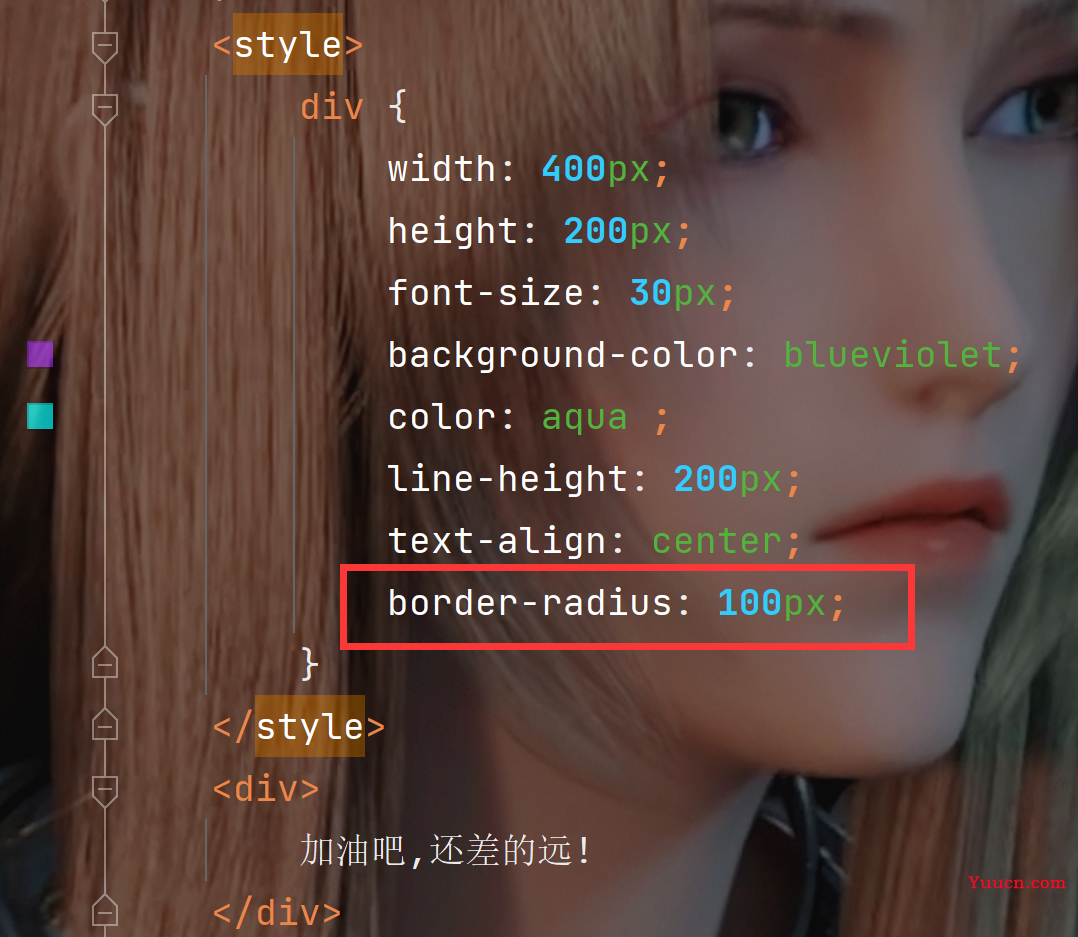Click the border-radius property name

[529, 604]
